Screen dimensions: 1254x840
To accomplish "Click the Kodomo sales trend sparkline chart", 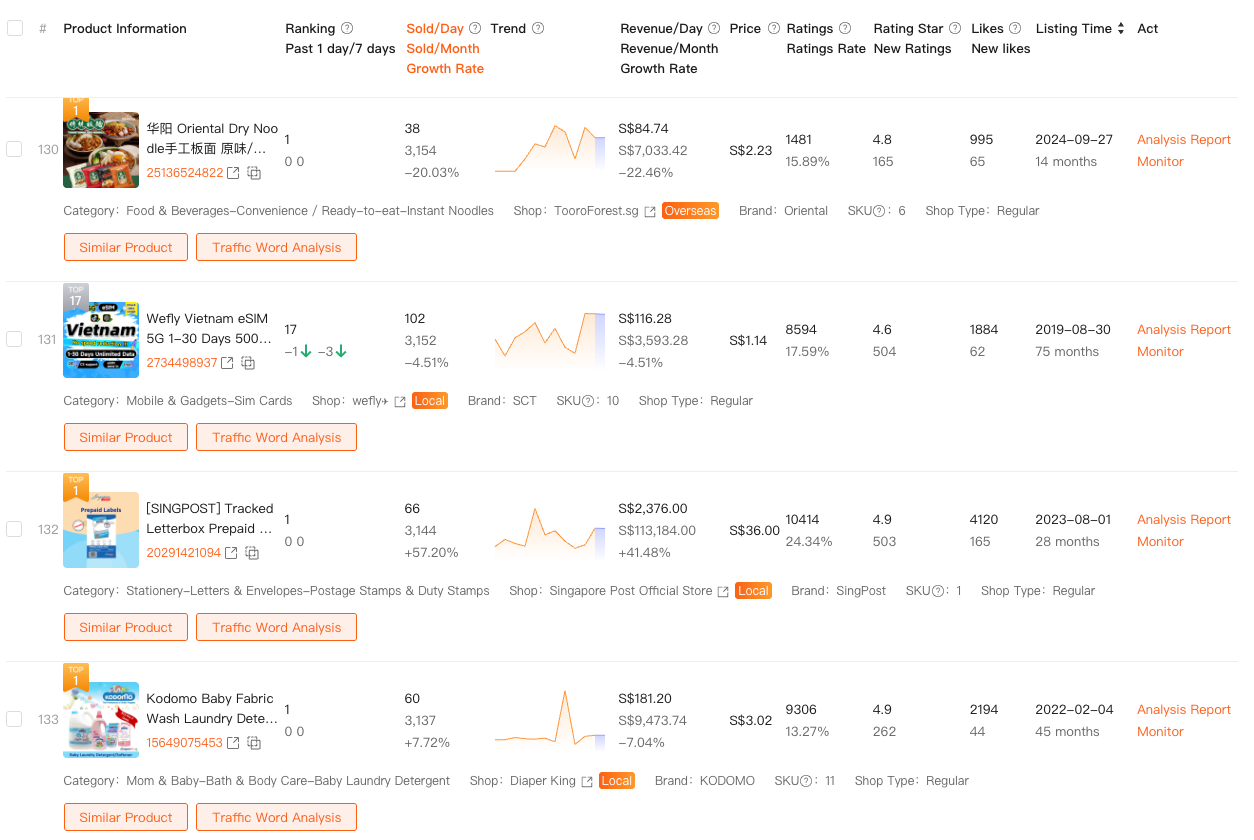I will tap(550, 720).
